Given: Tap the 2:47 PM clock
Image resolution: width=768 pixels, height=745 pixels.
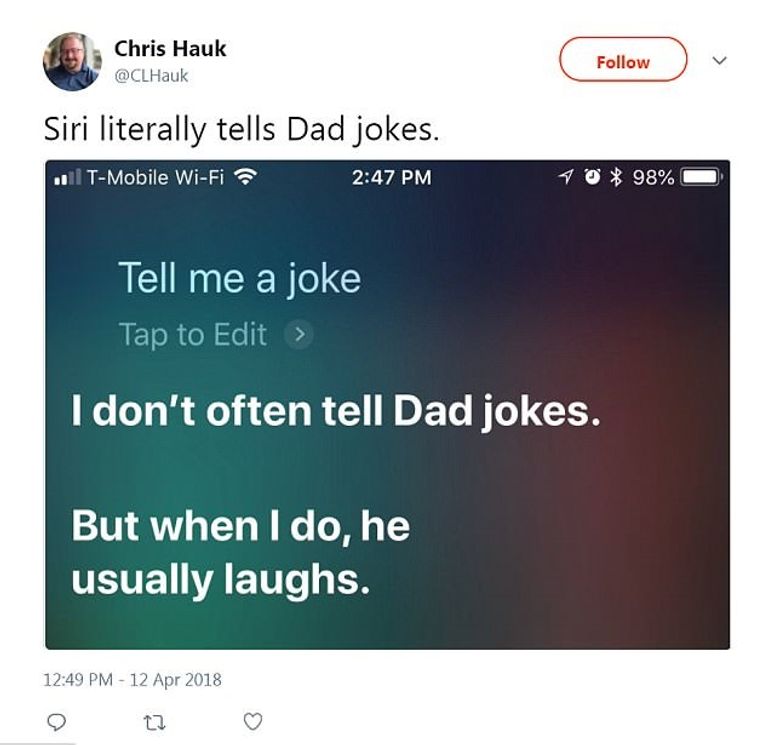Looking at the screenshot, I should pos(392,178).
